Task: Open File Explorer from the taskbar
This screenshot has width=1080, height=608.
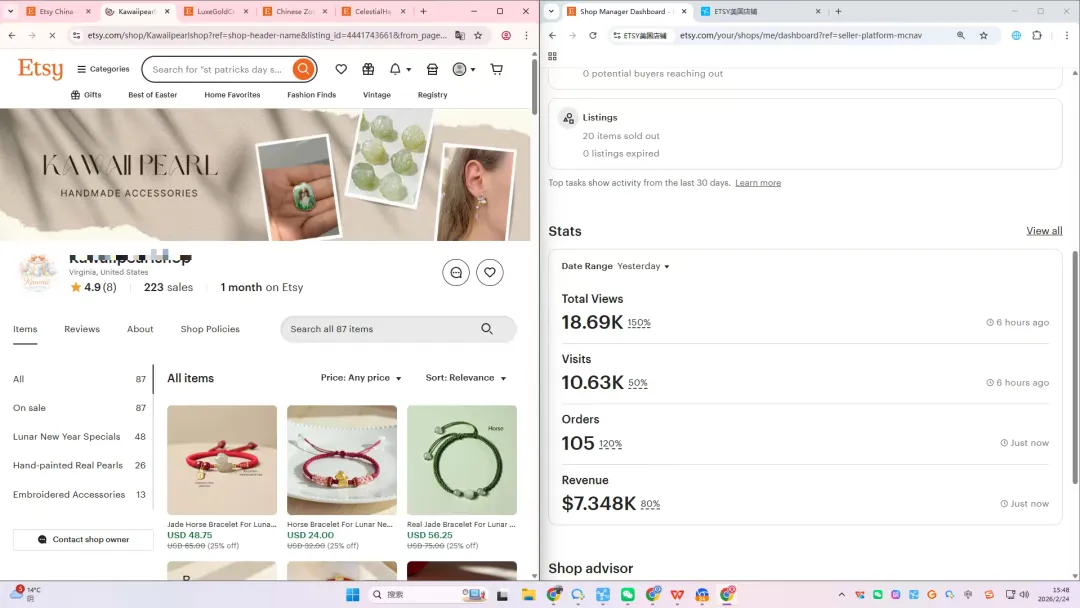Action: pyautogui.click(x=528, y=594)
